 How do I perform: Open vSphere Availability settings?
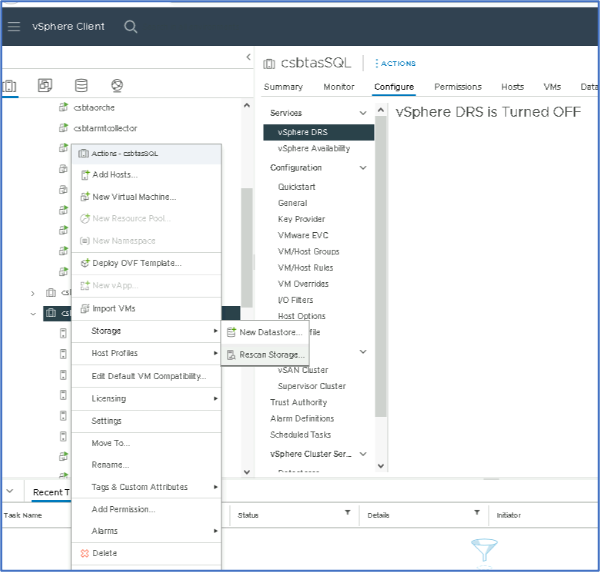(x=313, y=148)
